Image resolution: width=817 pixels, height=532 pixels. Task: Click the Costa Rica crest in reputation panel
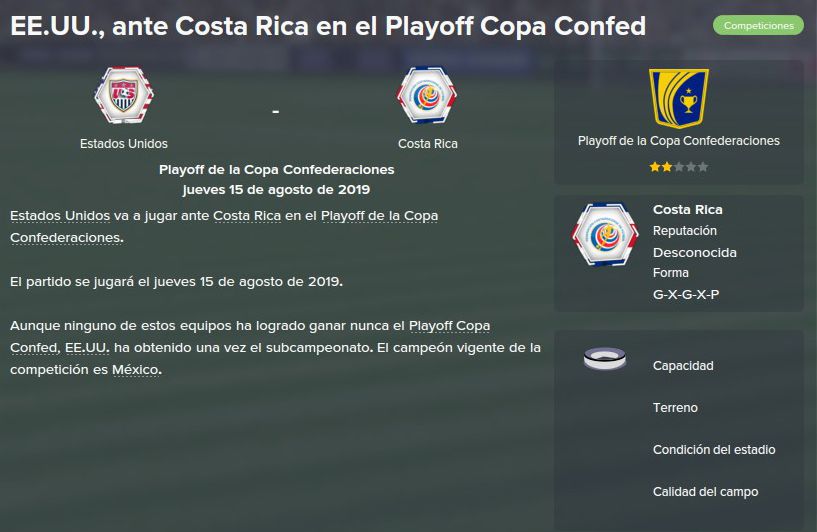click(x=604, y=234)
